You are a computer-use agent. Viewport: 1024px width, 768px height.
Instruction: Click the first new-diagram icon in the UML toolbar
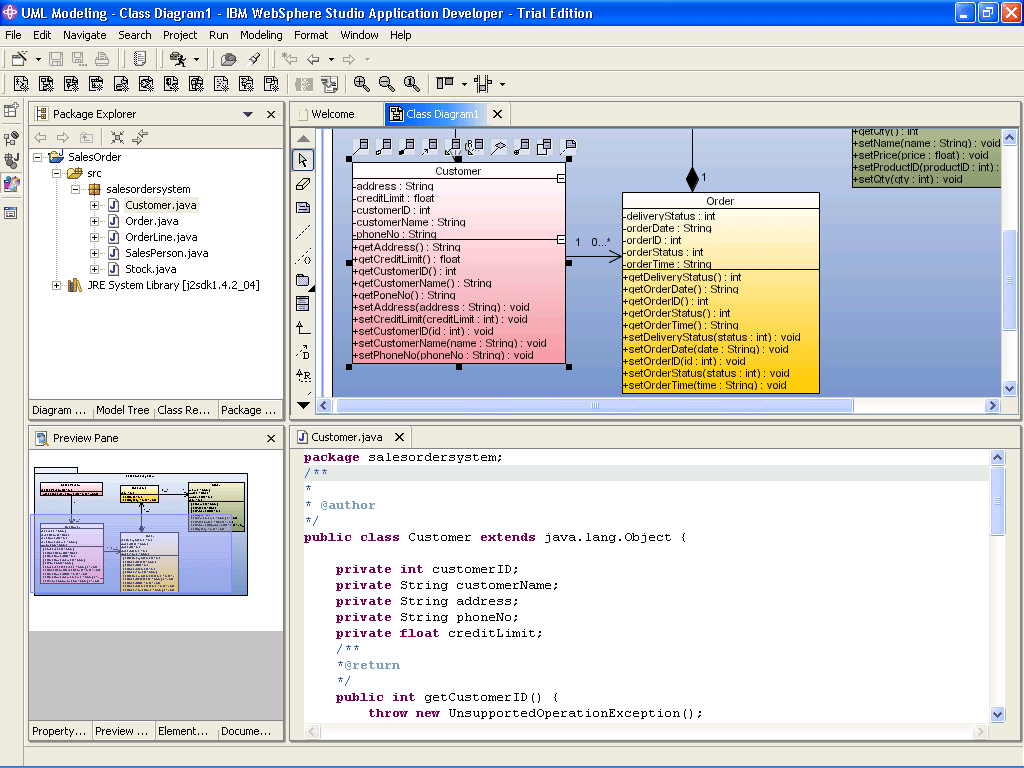point(21,84)
